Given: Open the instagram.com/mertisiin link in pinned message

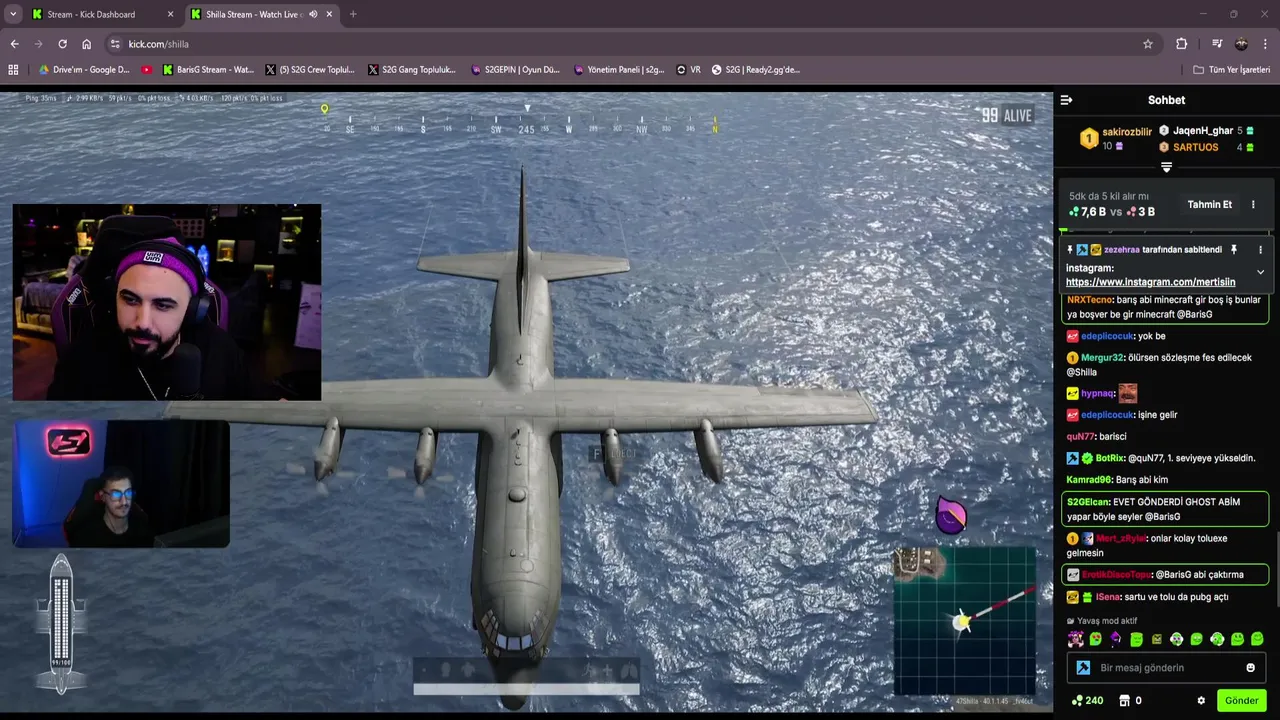Looking at the screenshot, I should [x=1150, y=282].
